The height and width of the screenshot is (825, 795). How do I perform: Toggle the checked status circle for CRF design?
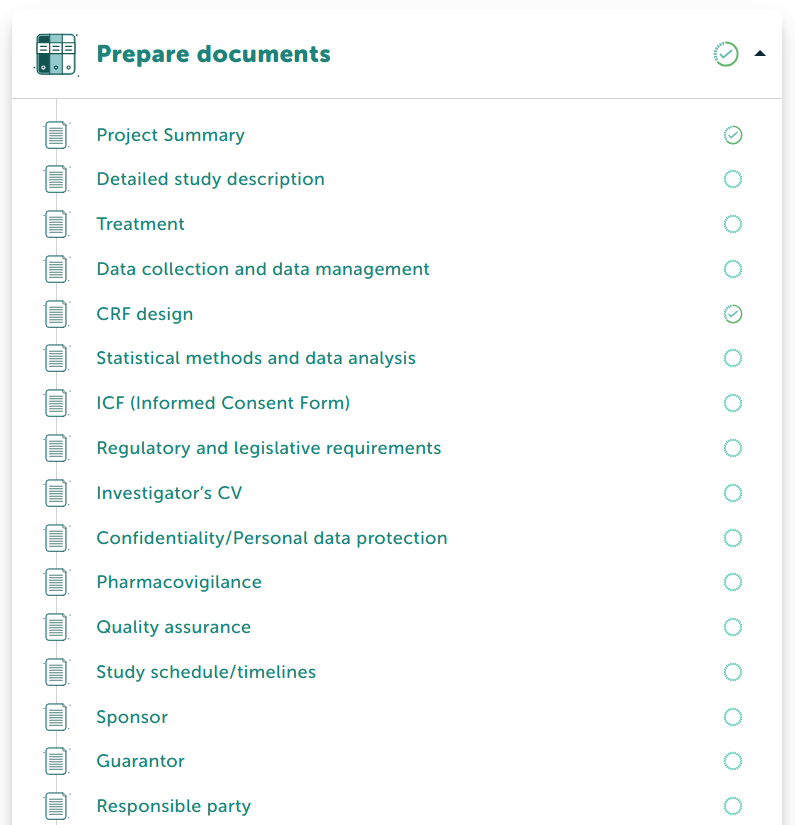click(732, 314)
